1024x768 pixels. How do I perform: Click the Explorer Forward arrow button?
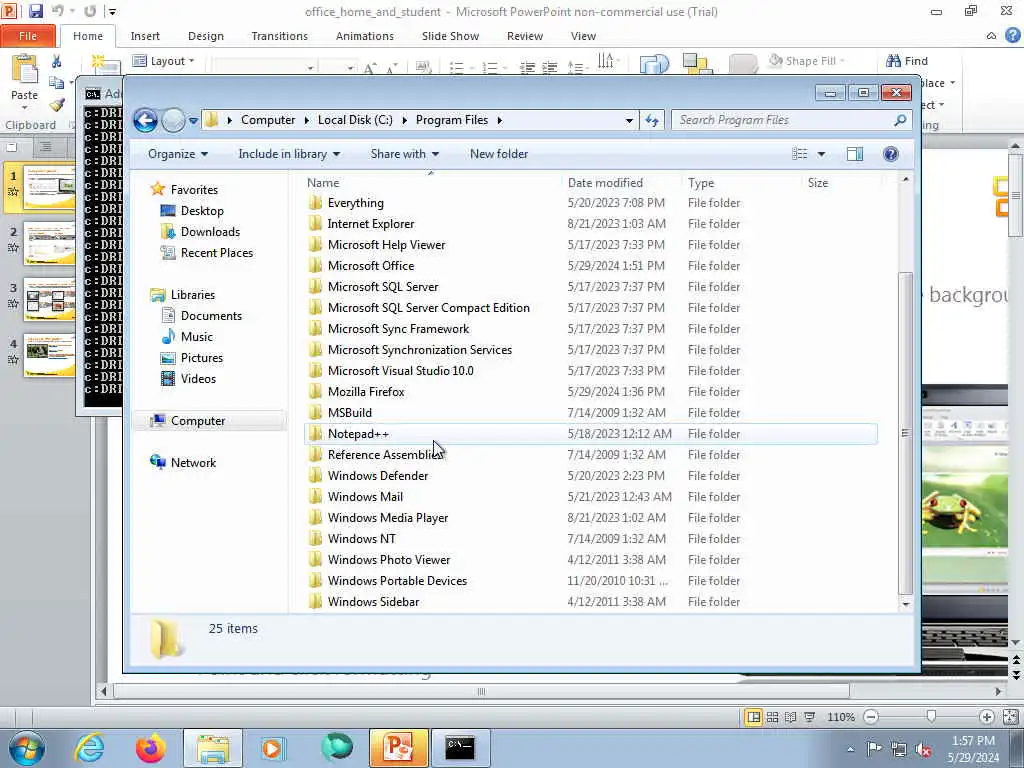(x=173, y=120)
